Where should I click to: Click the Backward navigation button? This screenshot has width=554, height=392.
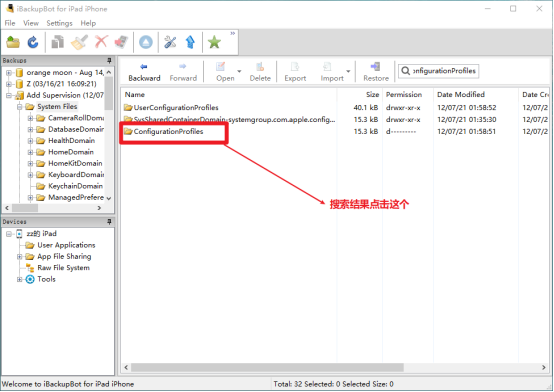(144, 72)
